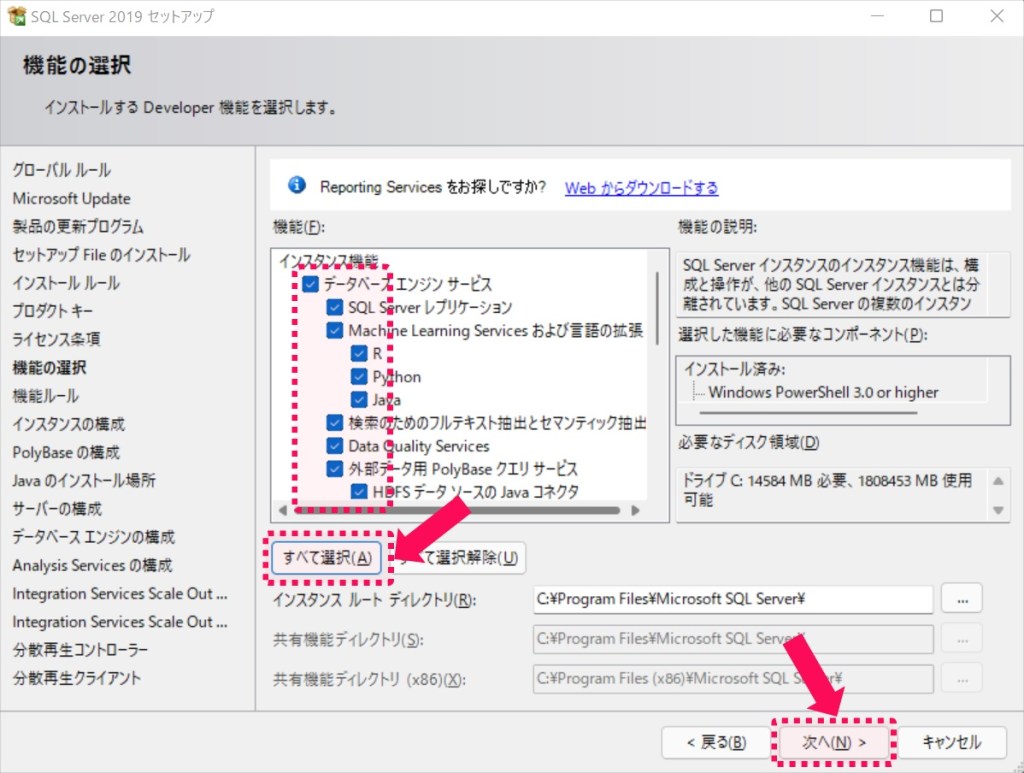Toggle the フルテキスト抽出とセマンティック抽出 checkbox
The height and width of the screenshot is (773, 1024).
pos(334,423)
